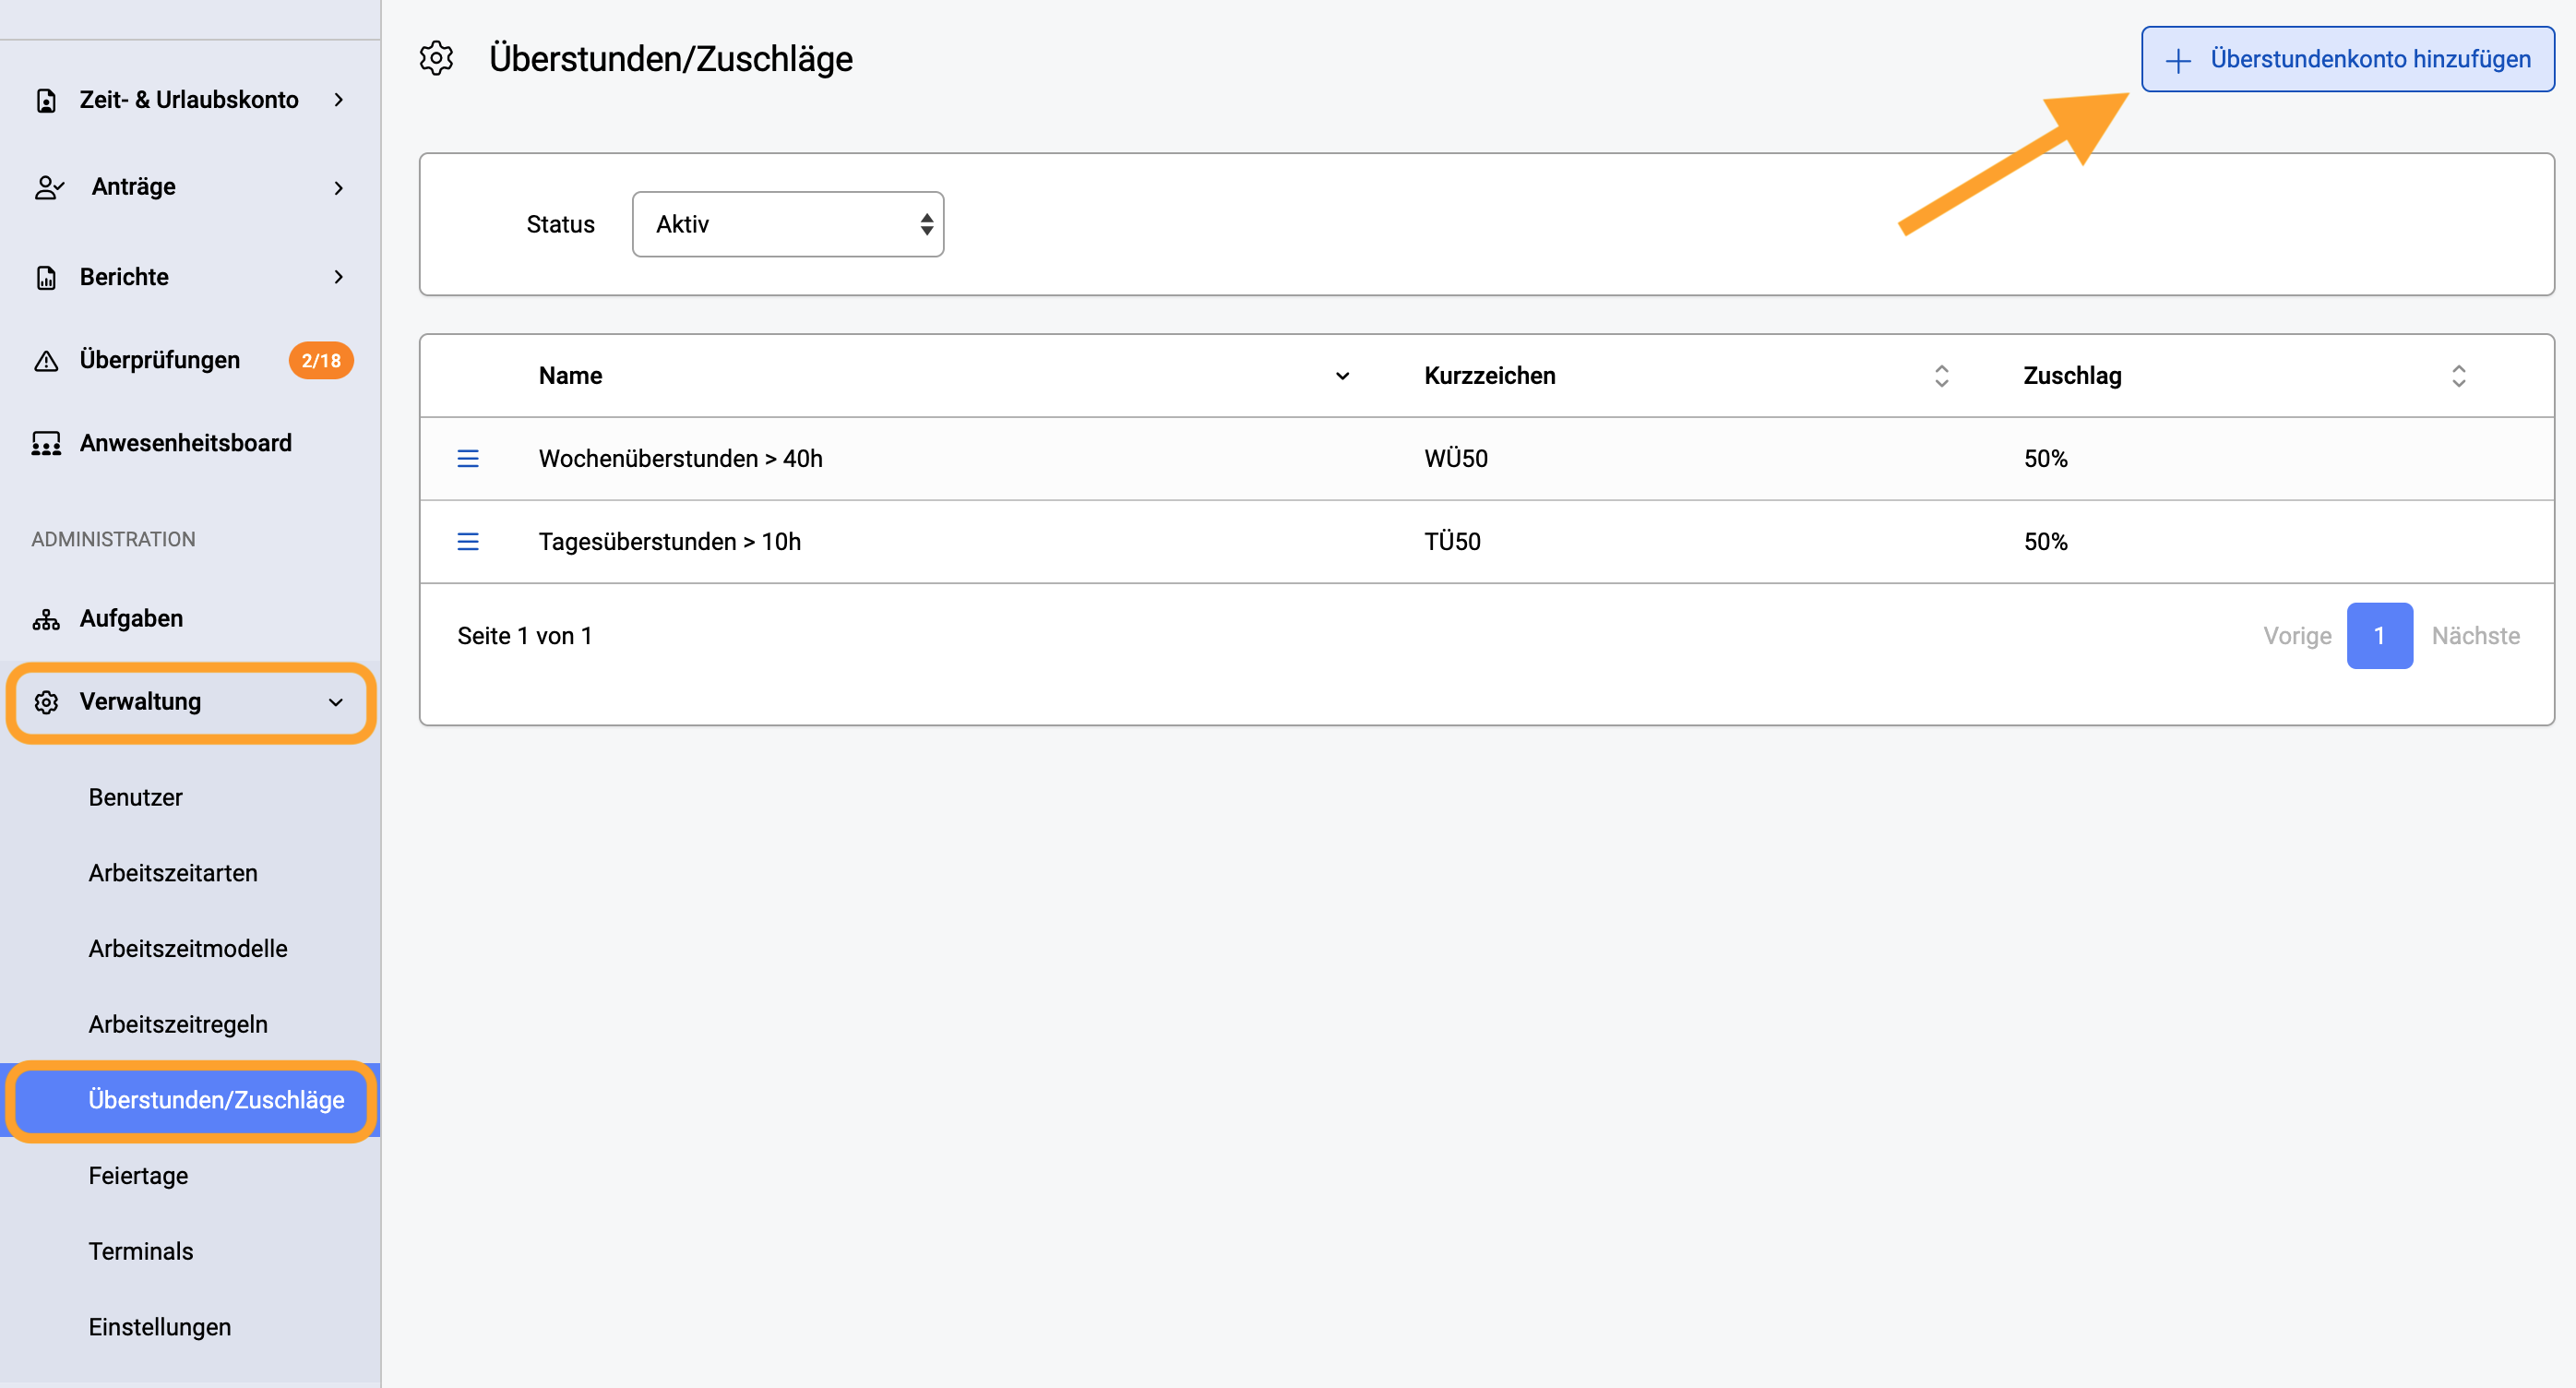Click the Überstunden/Zuschläge page title

pos(670,59)
